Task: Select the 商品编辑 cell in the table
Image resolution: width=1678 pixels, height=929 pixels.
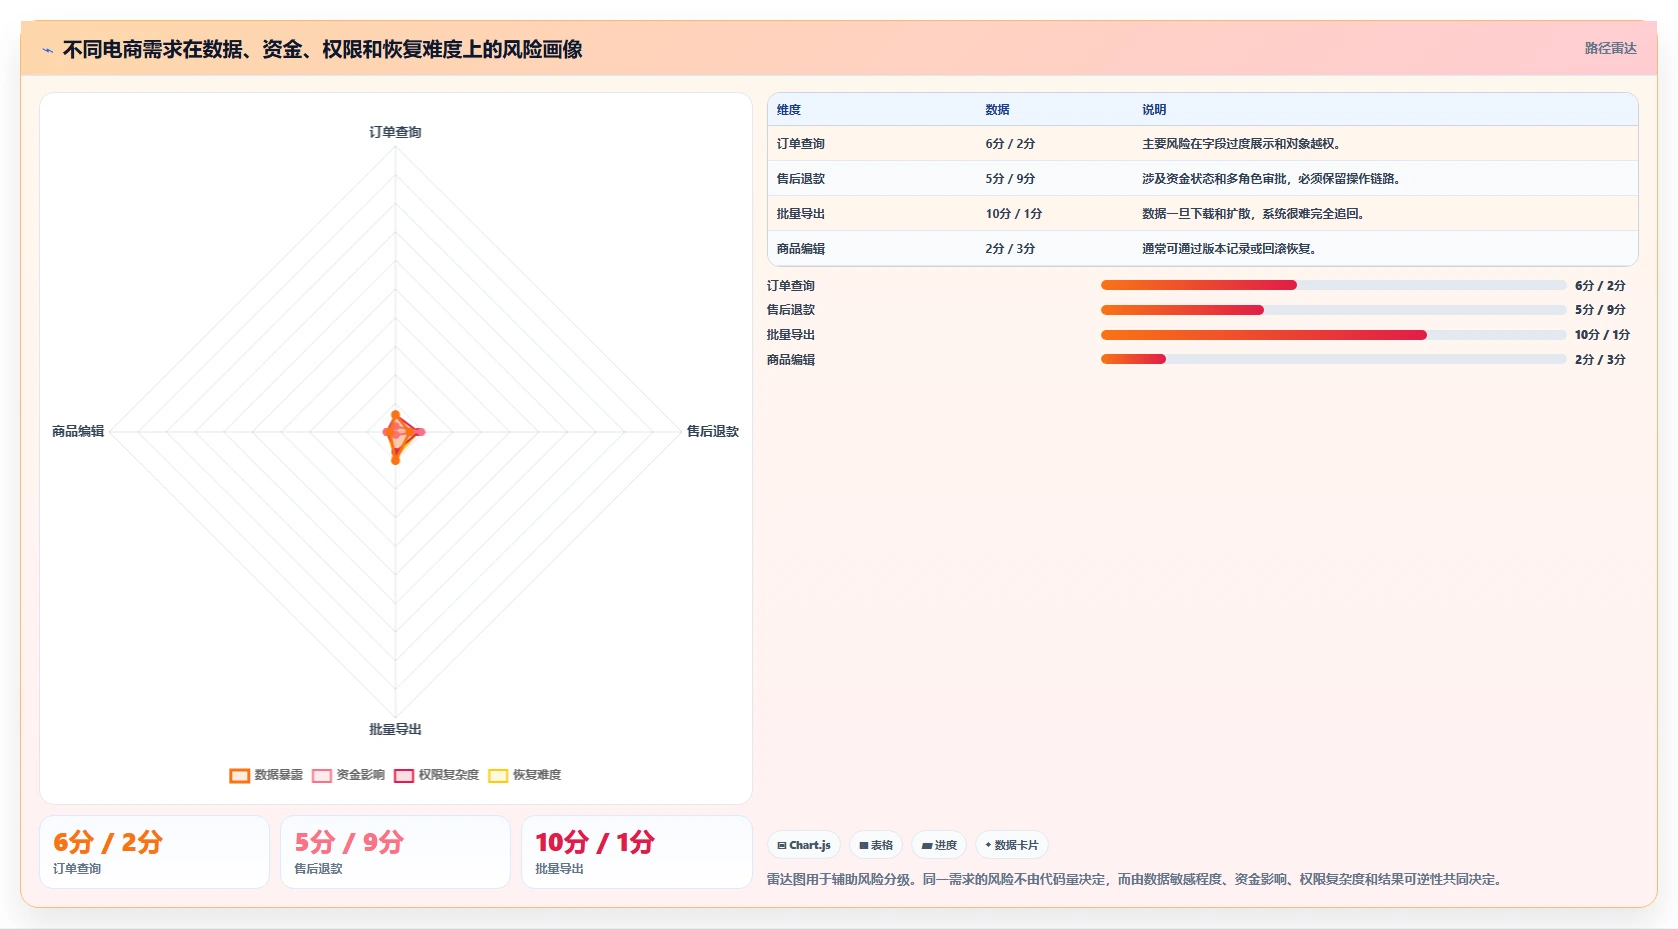Action: point(801,249)
